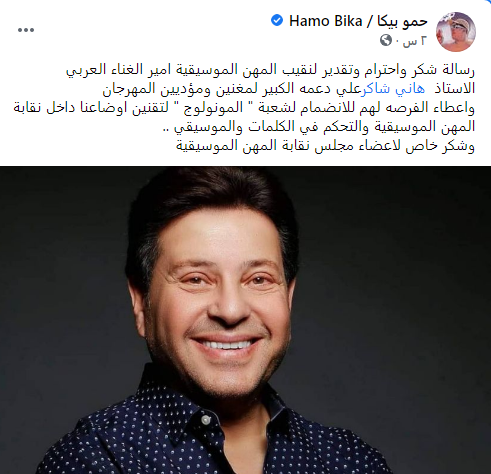This screenshot has height=474, width=491.
Task: Open the attached photo of the smiling man
Action: point(245,320)
